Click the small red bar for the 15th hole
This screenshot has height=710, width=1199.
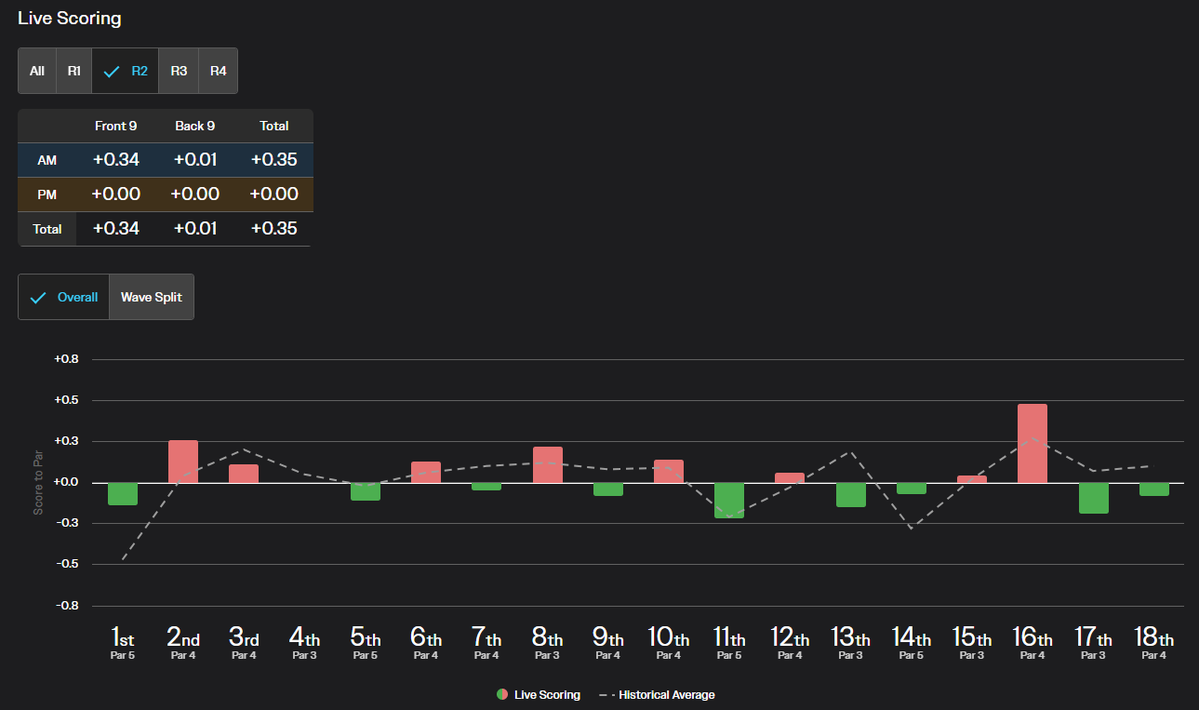pyautogui.click(x=972, y=479)
